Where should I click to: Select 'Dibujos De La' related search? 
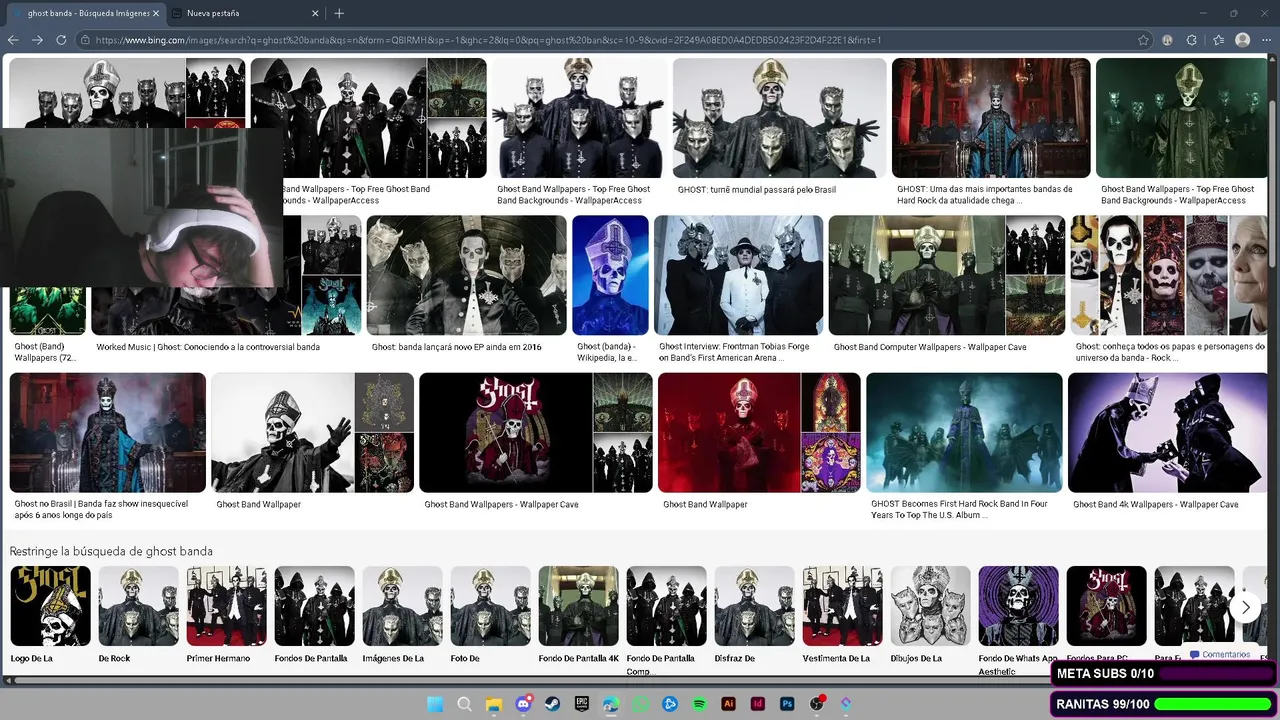point(930,614)
